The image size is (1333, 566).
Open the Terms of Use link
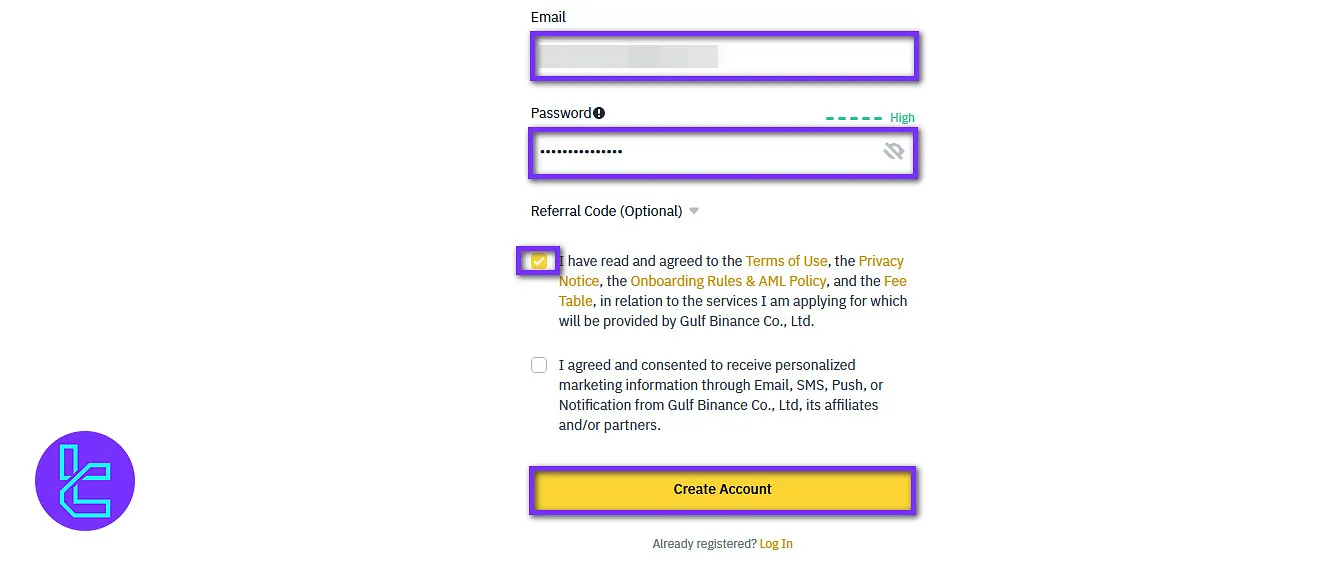786,261
